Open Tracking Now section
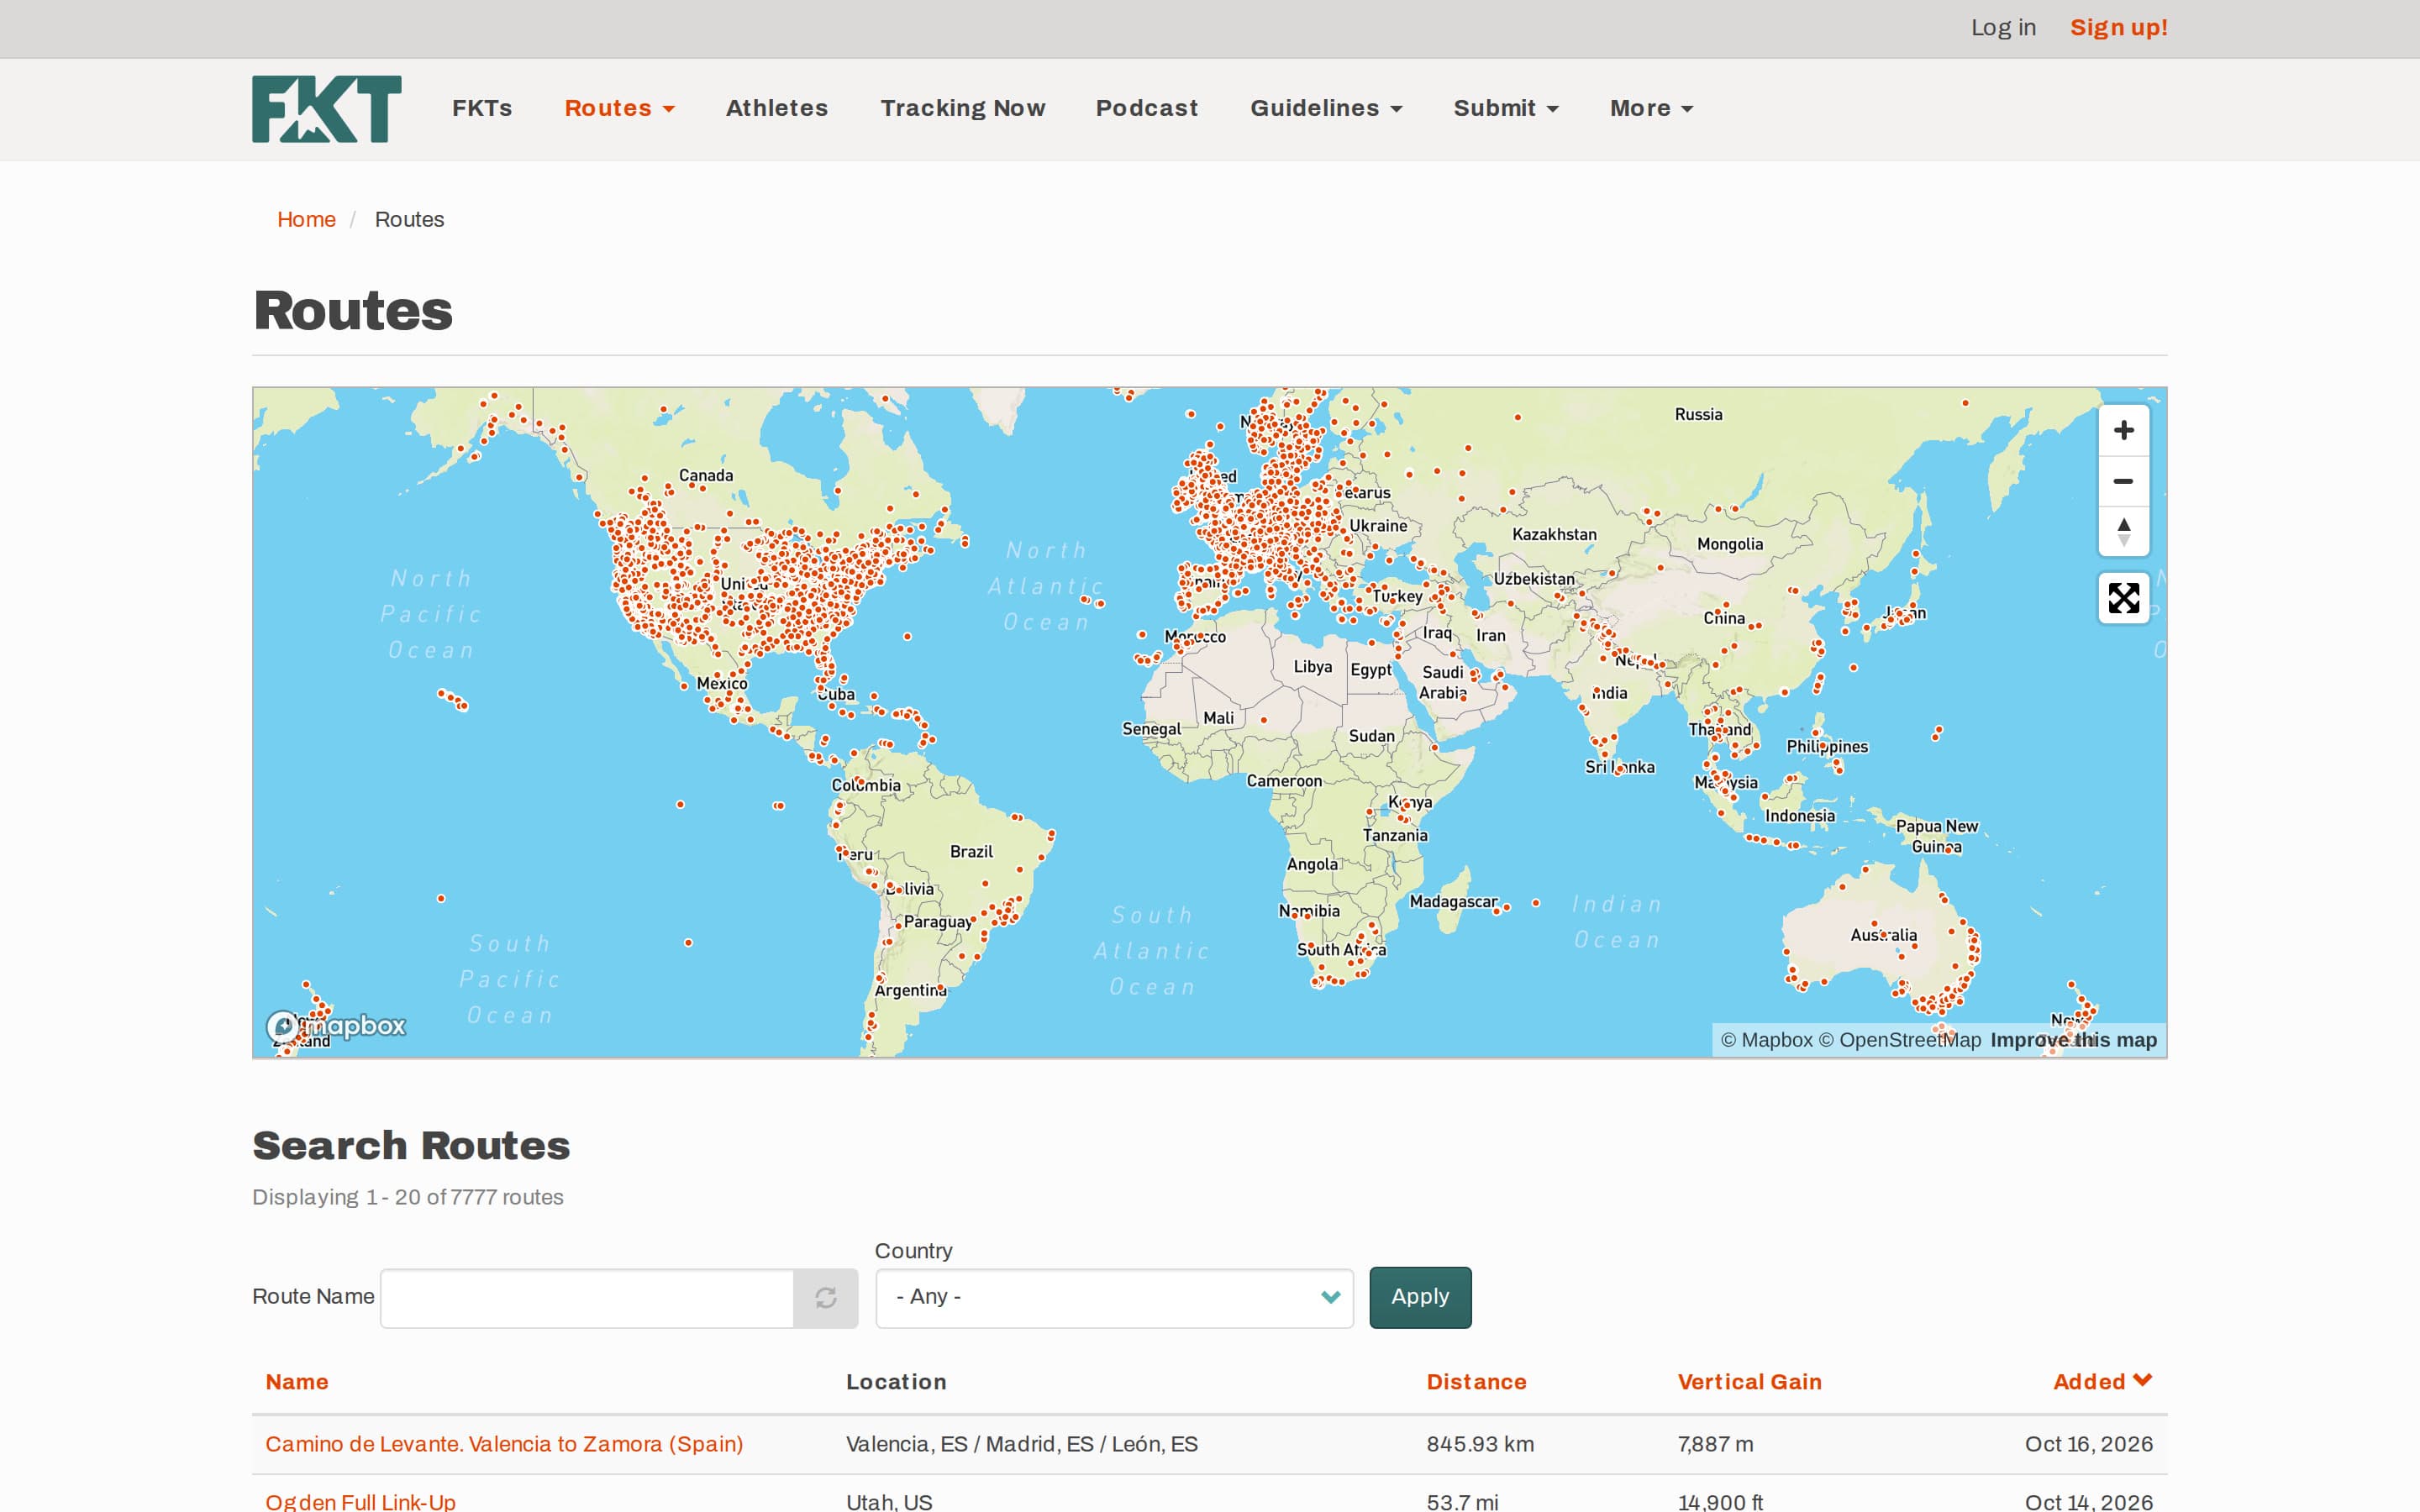The height and width of the screenshot is (1512, 2420). (x=963, y=108)
